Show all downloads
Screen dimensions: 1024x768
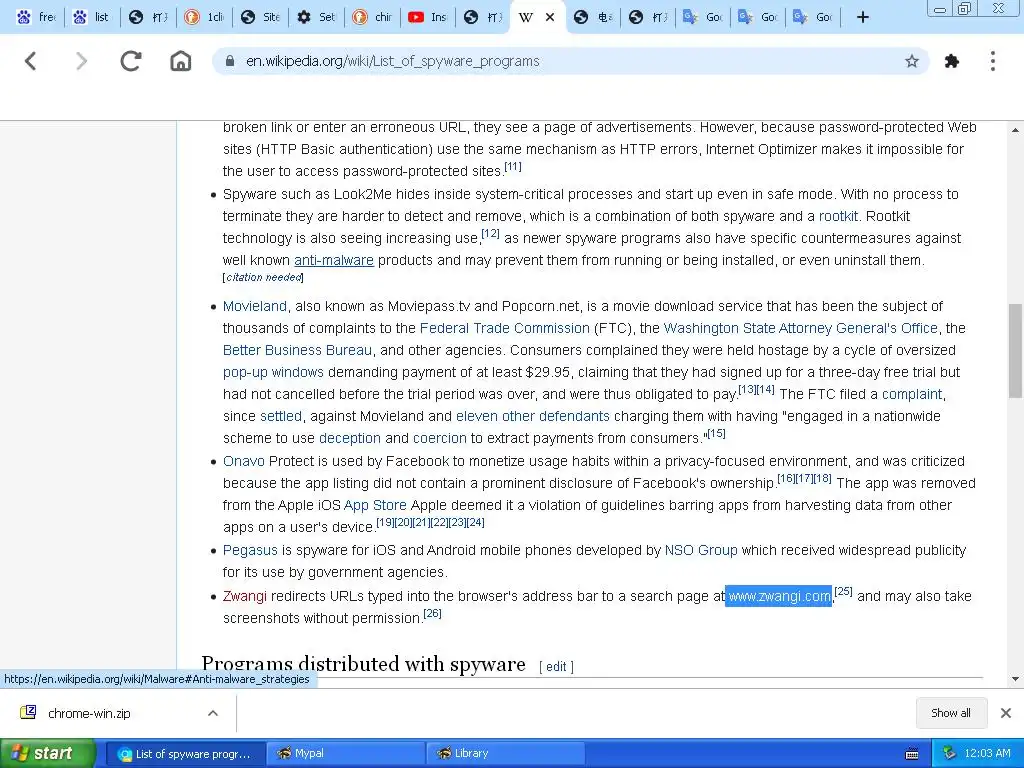(950, 712)
